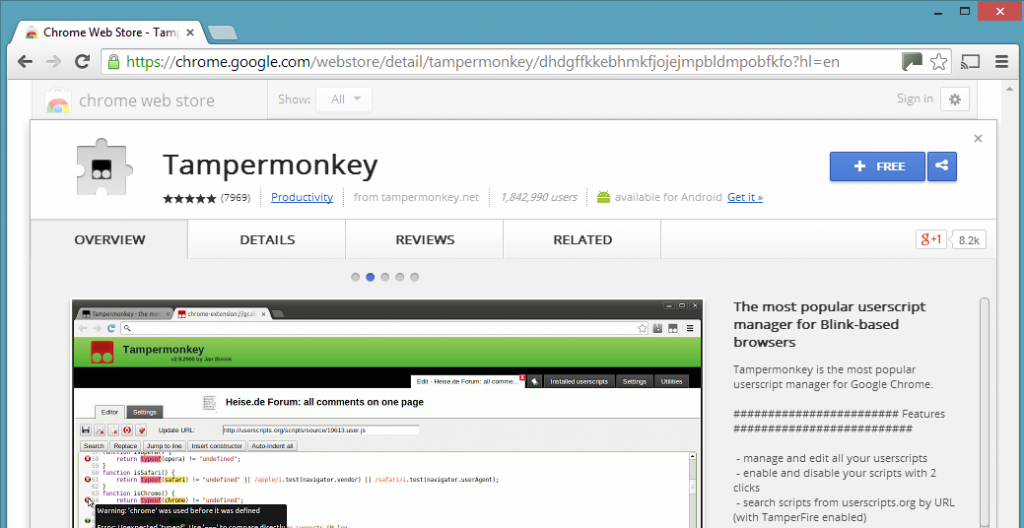The height and width of the screenshot is (528, 1024).
Task: Open the Show: All dropdown
Action: click(344, 99)
